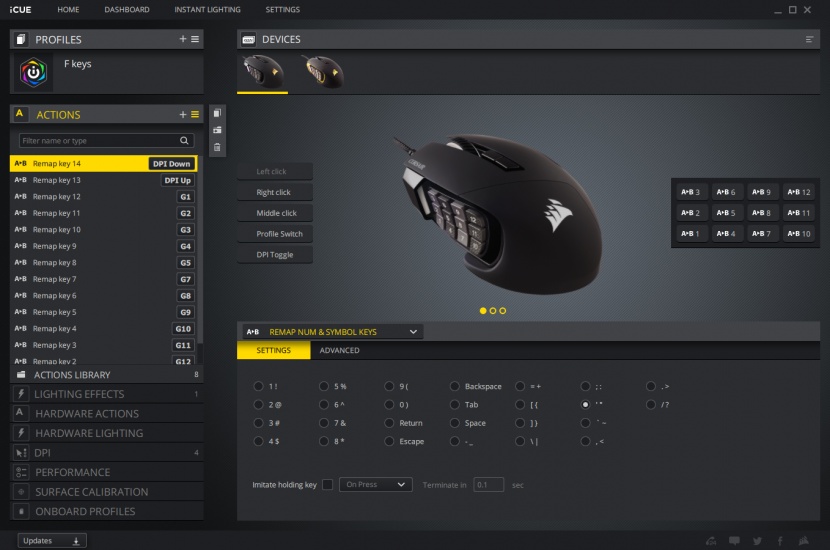Click the Terminate in seconds field
The height and width of the screenshot is (550, 830).
click(x=488, y=484)
